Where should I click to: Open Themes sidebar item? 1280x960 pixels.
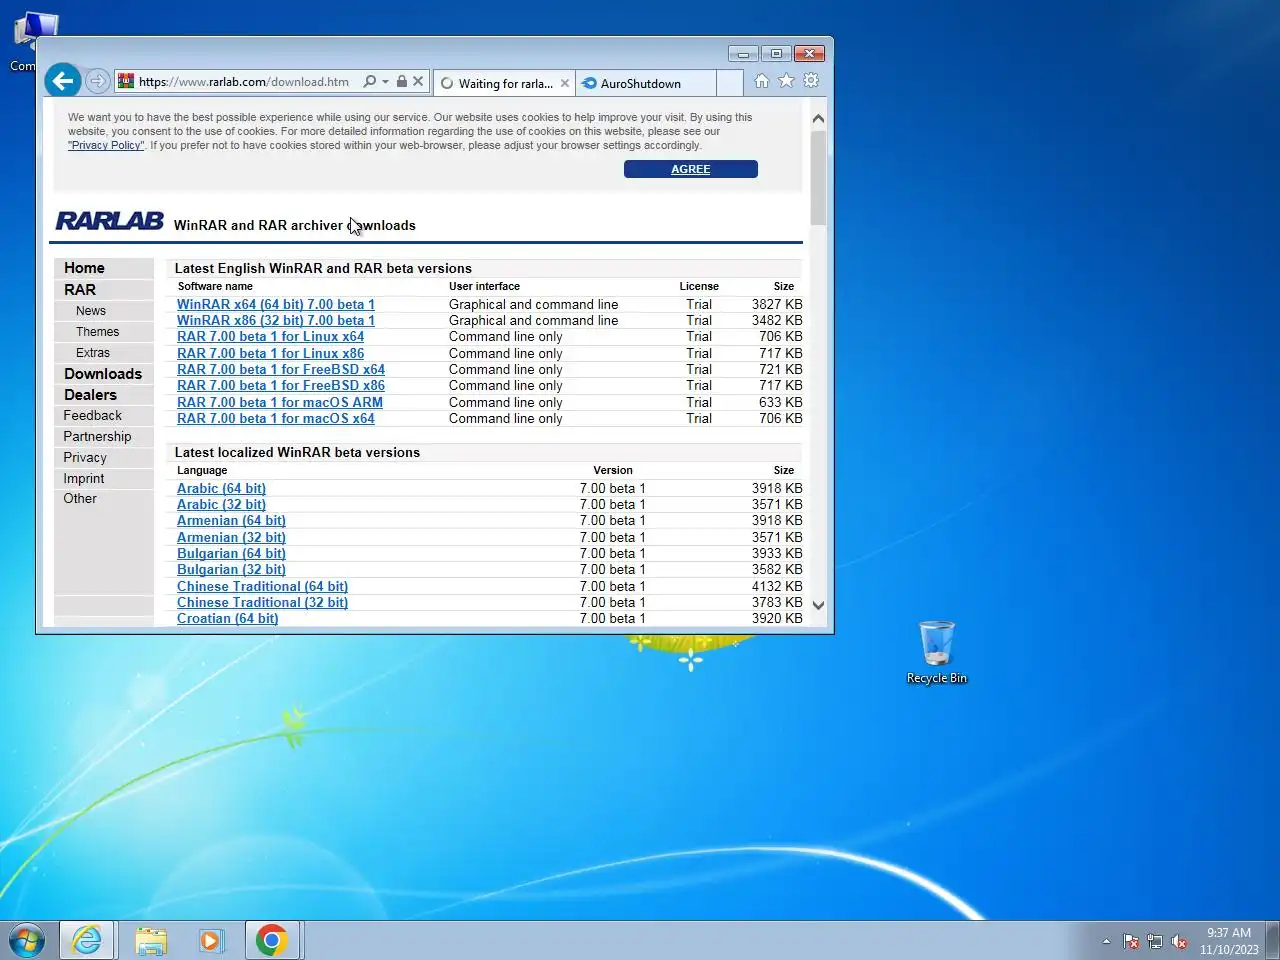[97, 332]
